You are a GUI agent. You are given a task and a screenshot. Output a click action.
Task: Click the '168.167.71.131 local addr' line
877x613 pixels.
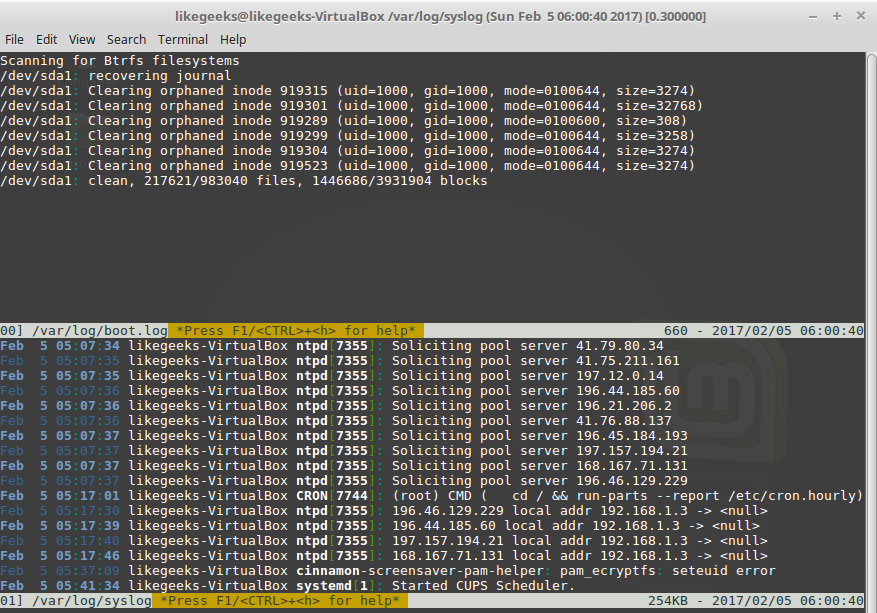coord(384,556)
